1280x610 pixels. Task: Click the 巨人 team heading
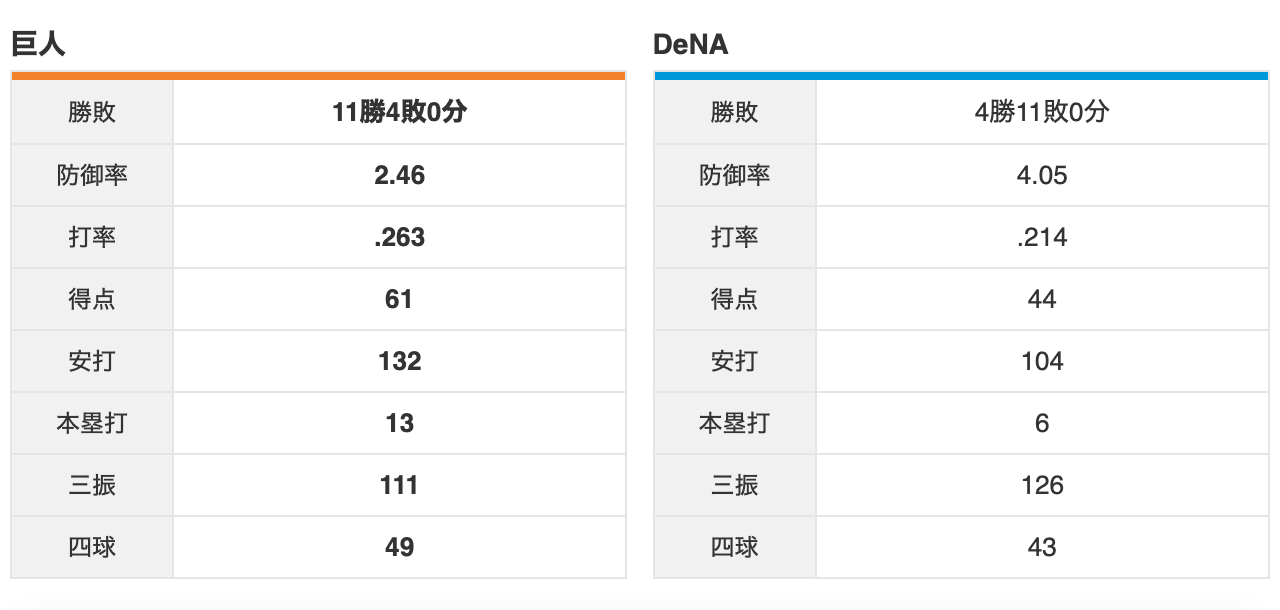38,44
